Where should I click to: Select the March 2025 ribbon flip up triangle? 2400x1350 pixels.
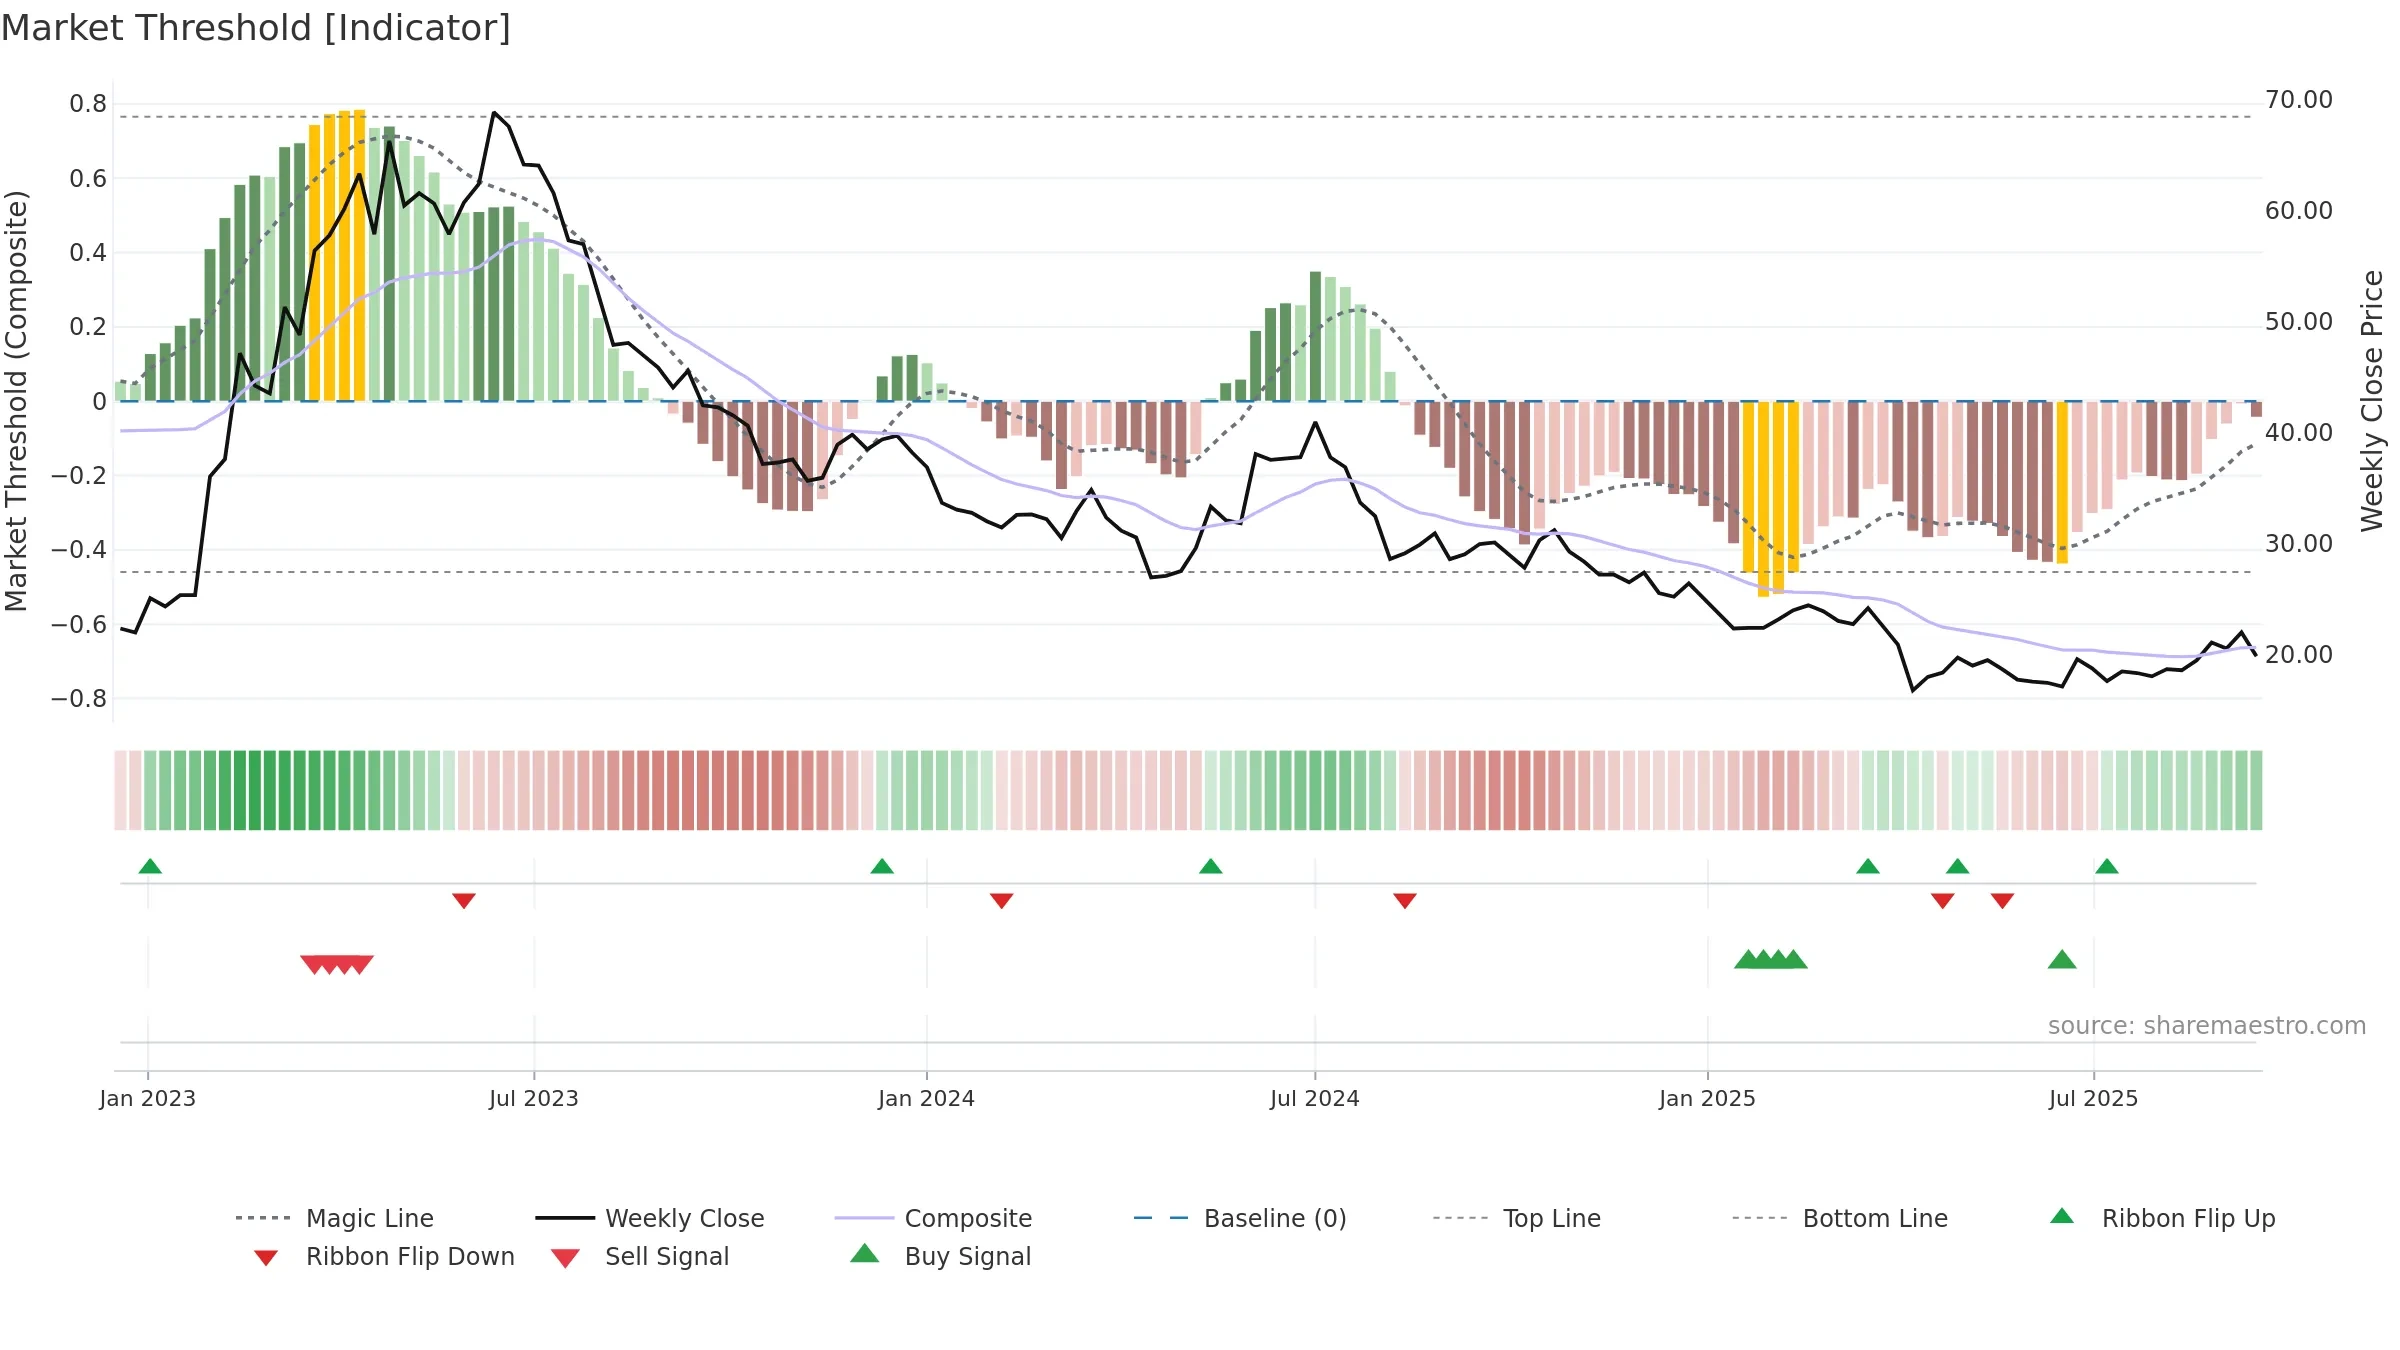tap(1868, 866)
